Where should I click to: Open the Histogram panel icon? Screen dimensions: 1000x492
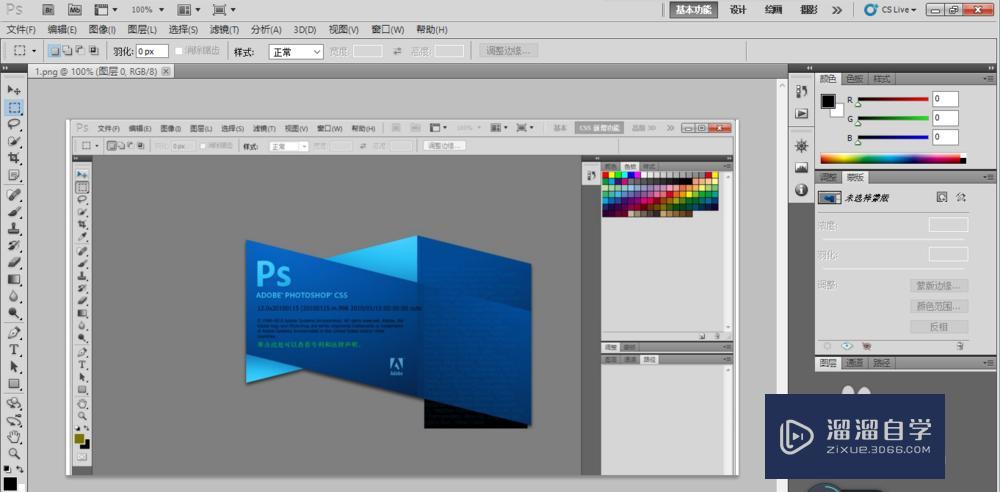802,168
